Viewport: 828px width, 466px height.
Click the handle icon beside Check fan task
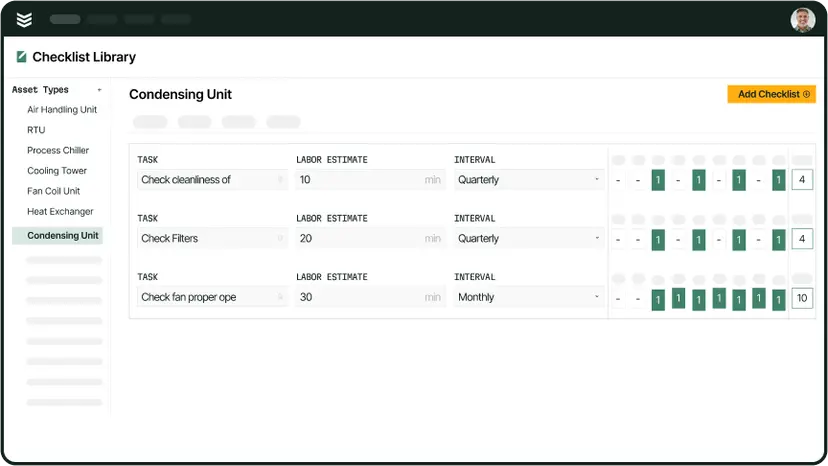click(280, 297)
